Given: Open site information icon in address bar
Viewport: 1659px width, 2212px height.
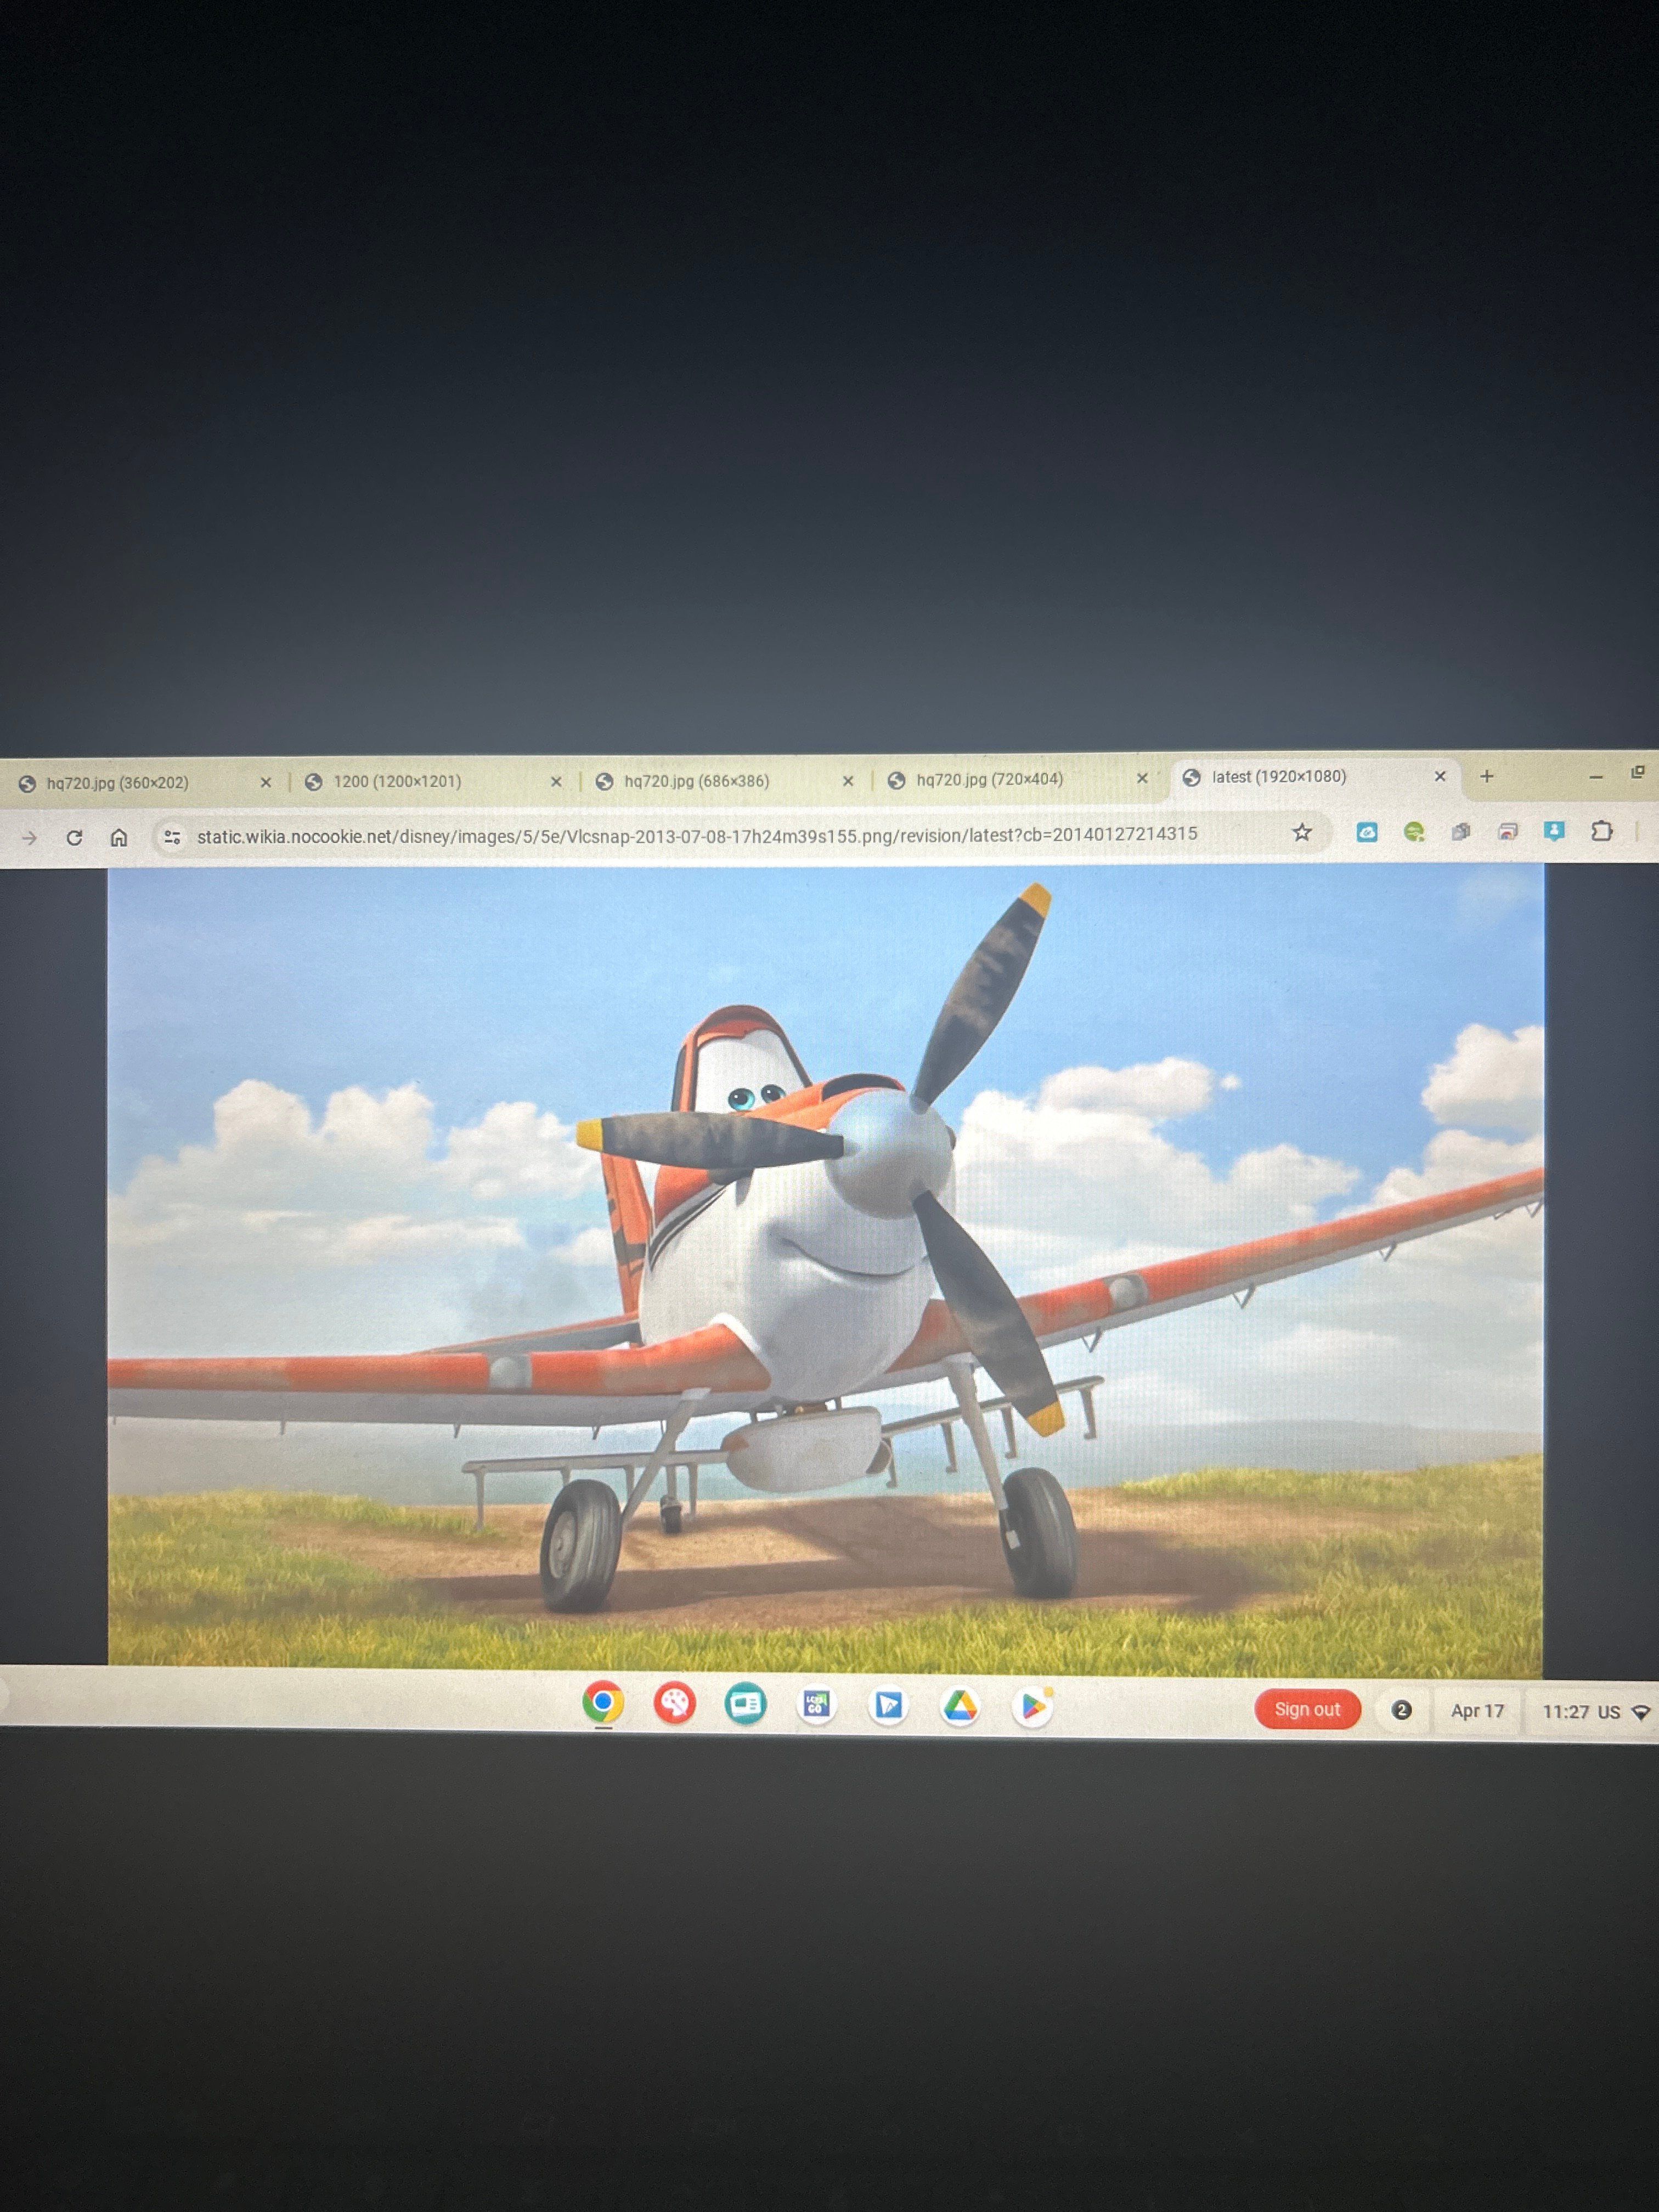Looking at the screenshot, I should click(x=172, y=837).
